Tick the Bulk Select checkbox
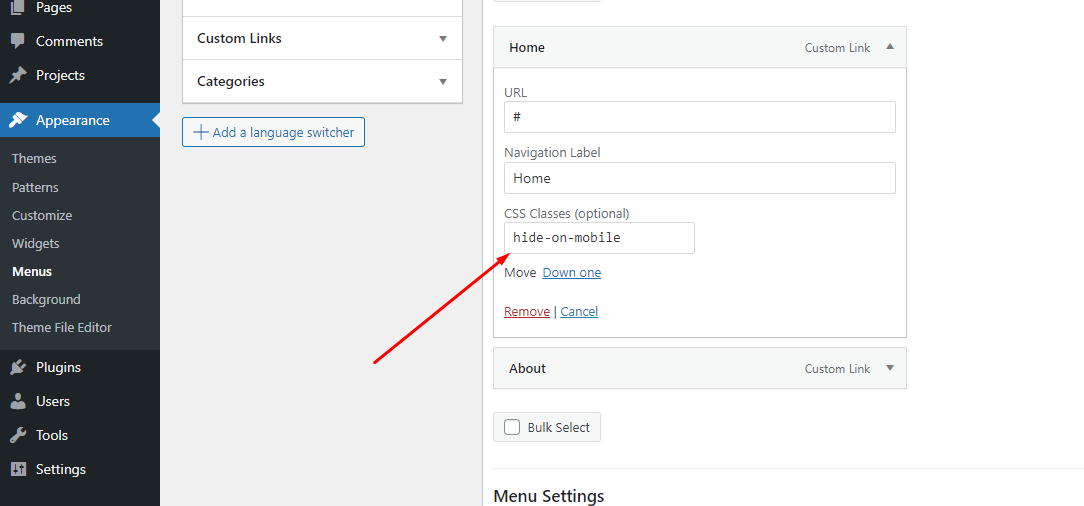 click(x=512, y=427)
